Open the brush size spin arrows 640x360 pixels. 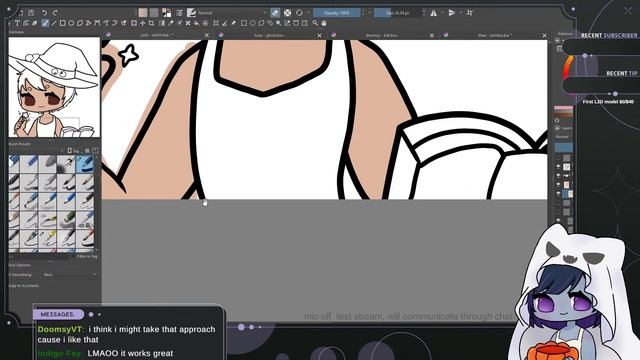point(424,13)
